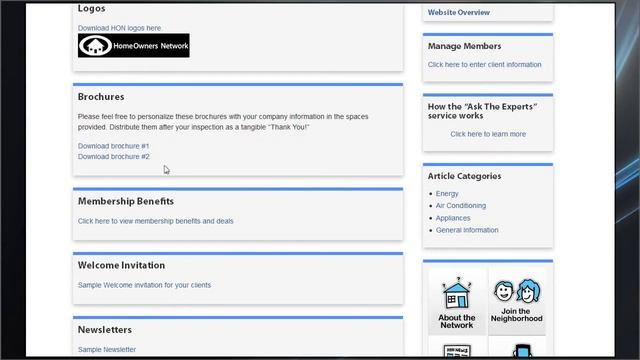
Task: Click the Ask The Experts service heading
Action: tap(482, 111)
